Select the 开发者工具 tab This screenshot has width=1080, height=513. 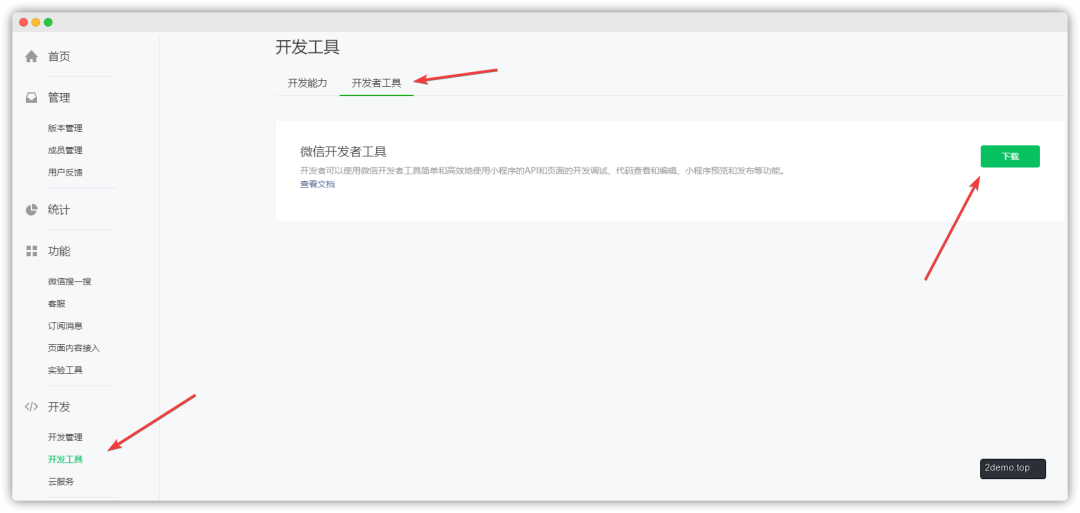(x=376, y=83)
